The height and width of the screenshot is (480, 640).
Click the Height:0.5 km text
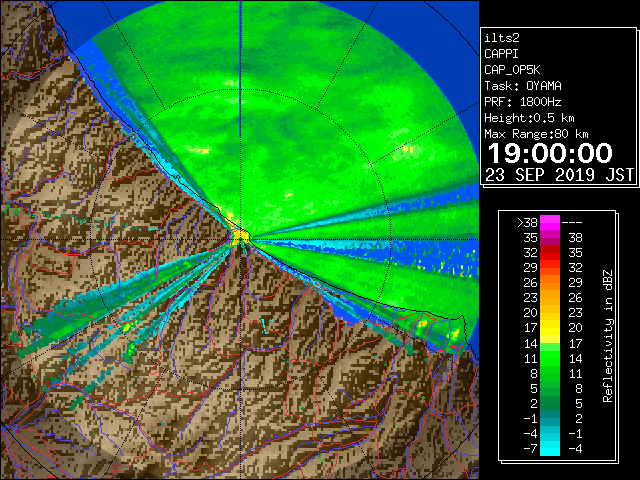point(529,118)
